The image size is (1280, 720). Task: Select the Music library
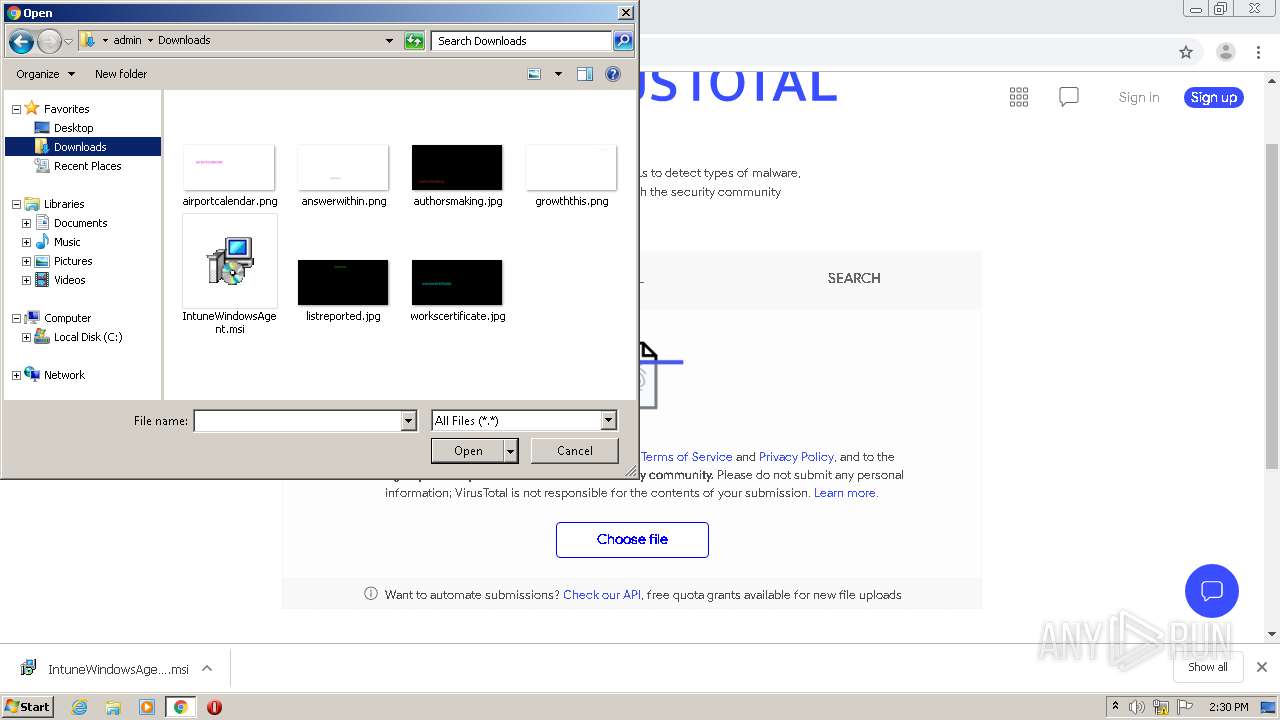[67, 242]
